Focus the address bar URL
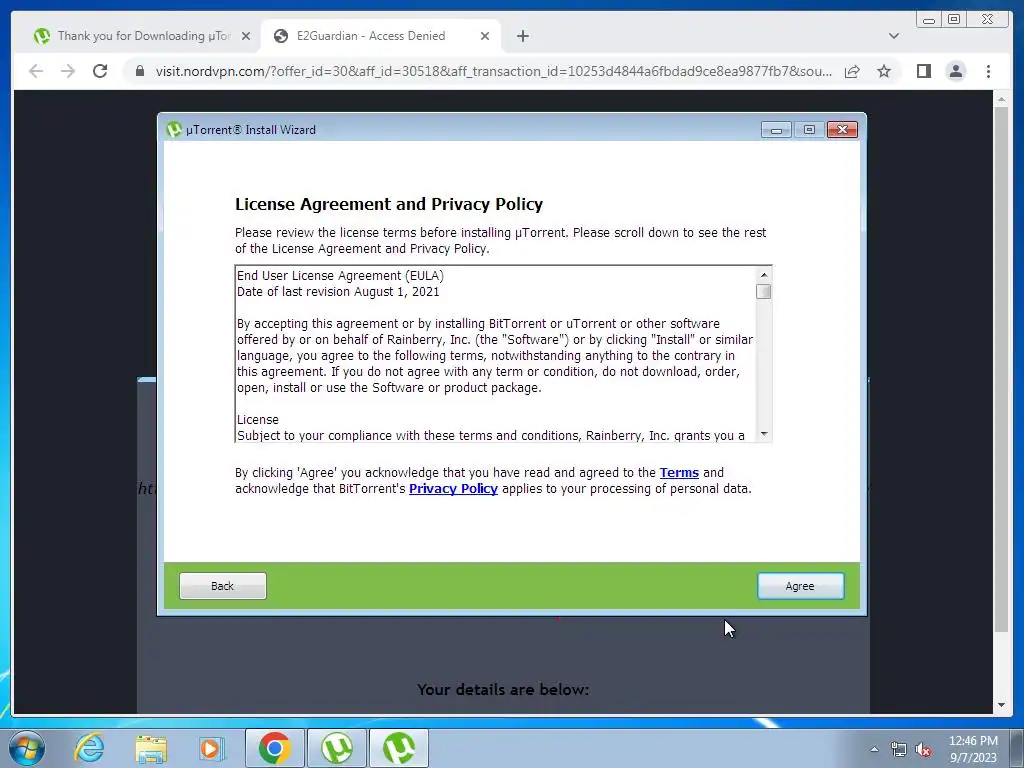Screen dimensions: 1024x768 [493, 71]
